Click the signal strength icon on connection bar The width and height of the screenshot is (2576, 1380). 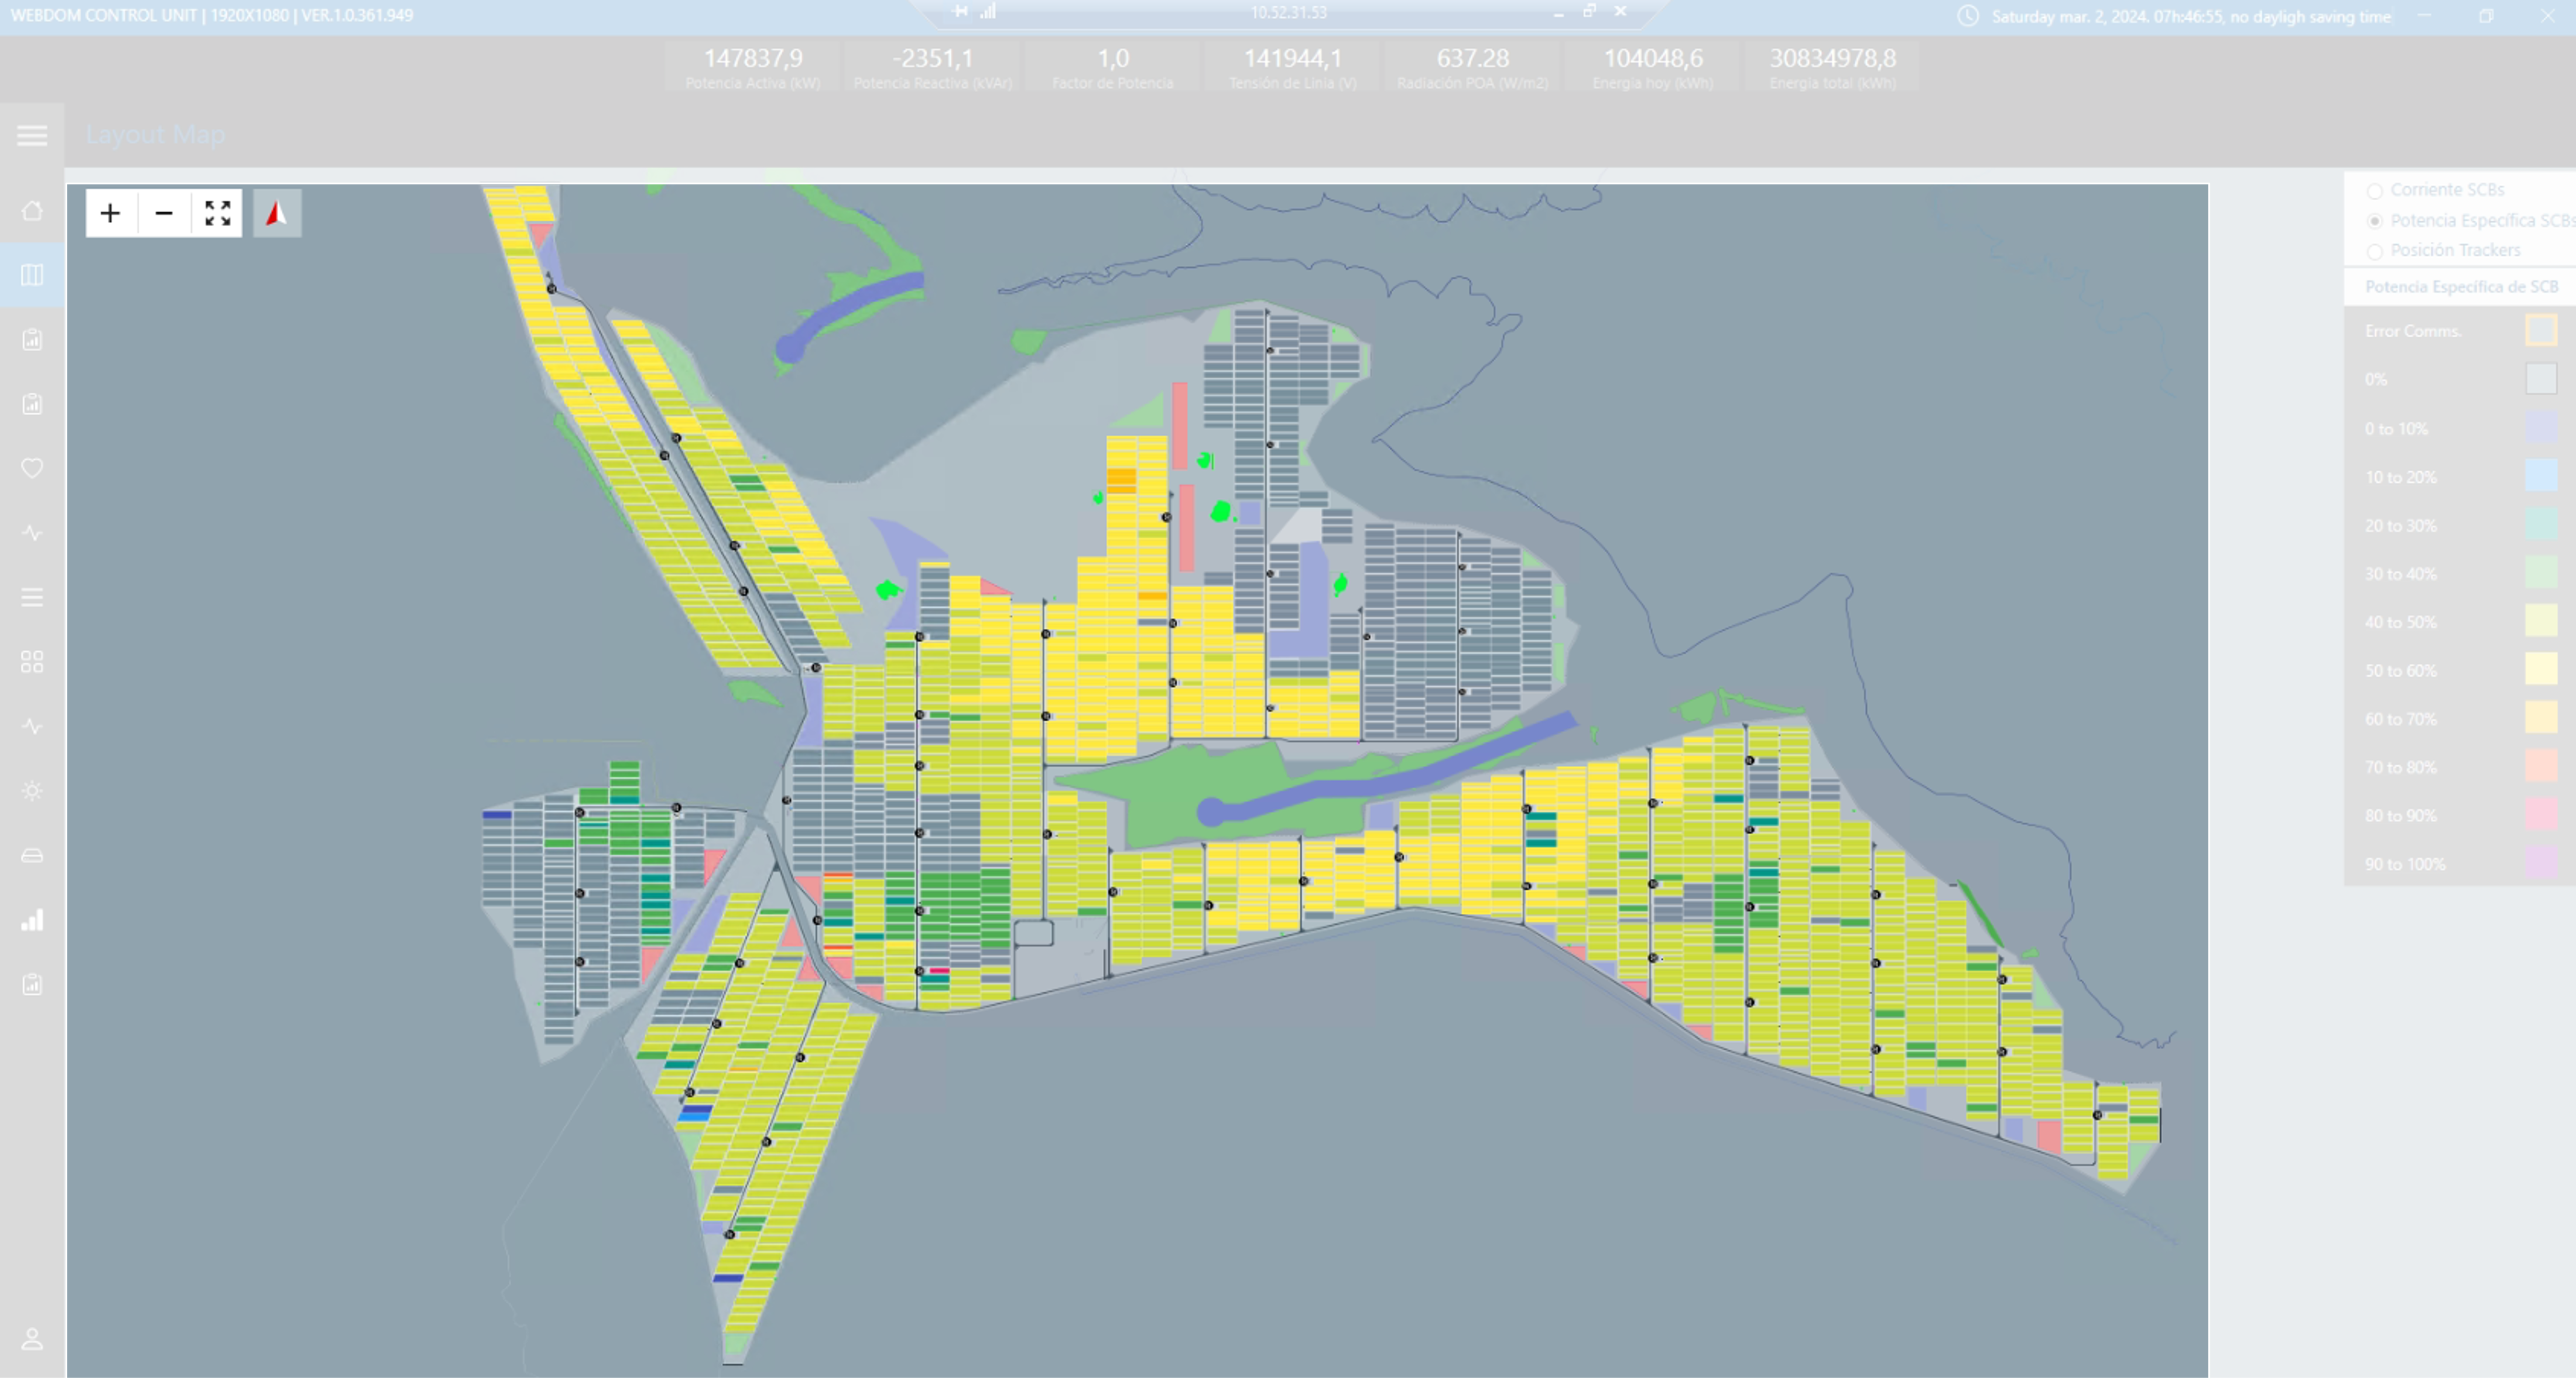[988, 11]
